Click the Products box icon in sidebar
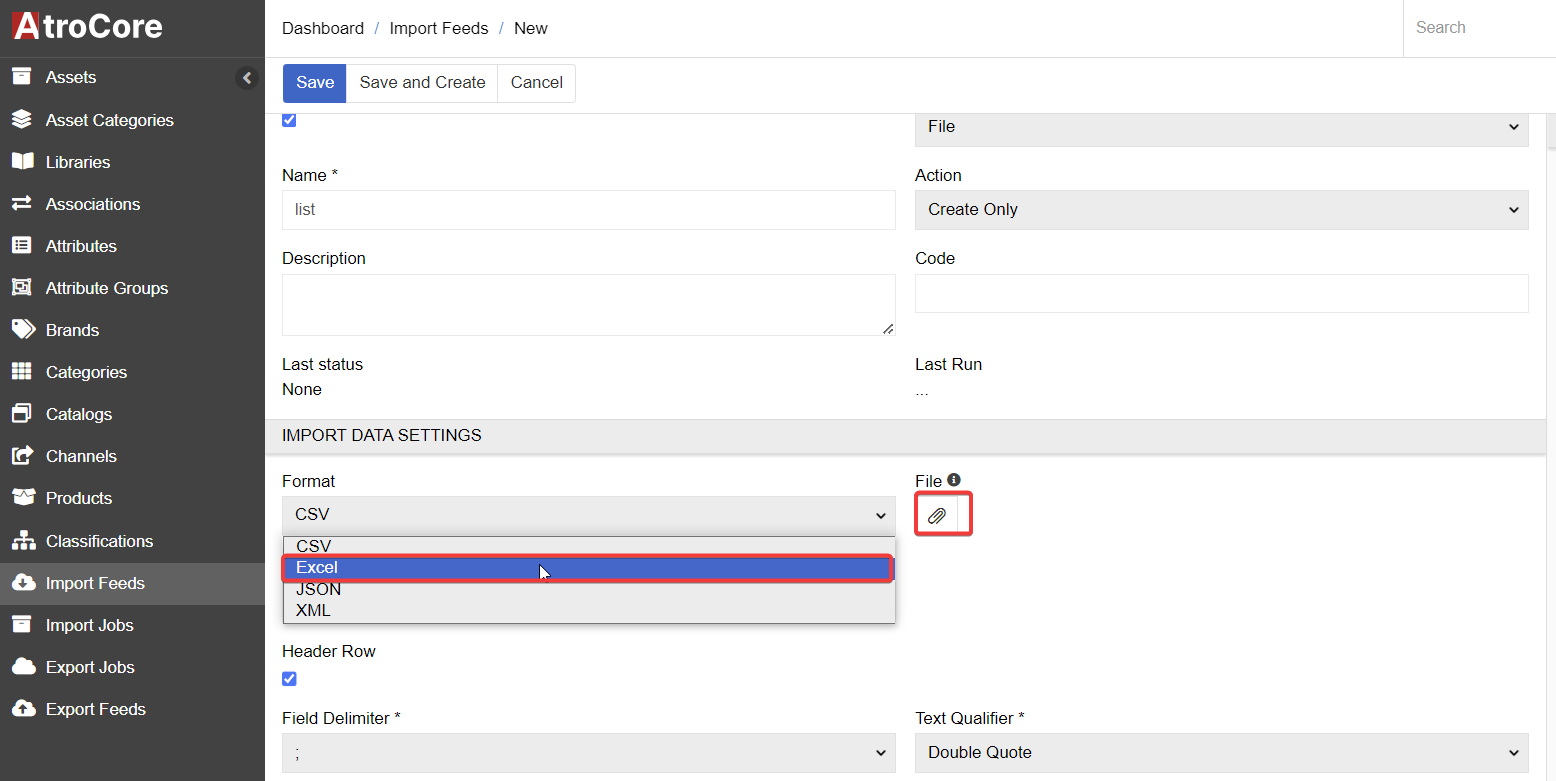Screen dimensions: 1556x781 (x=22, y=498)
